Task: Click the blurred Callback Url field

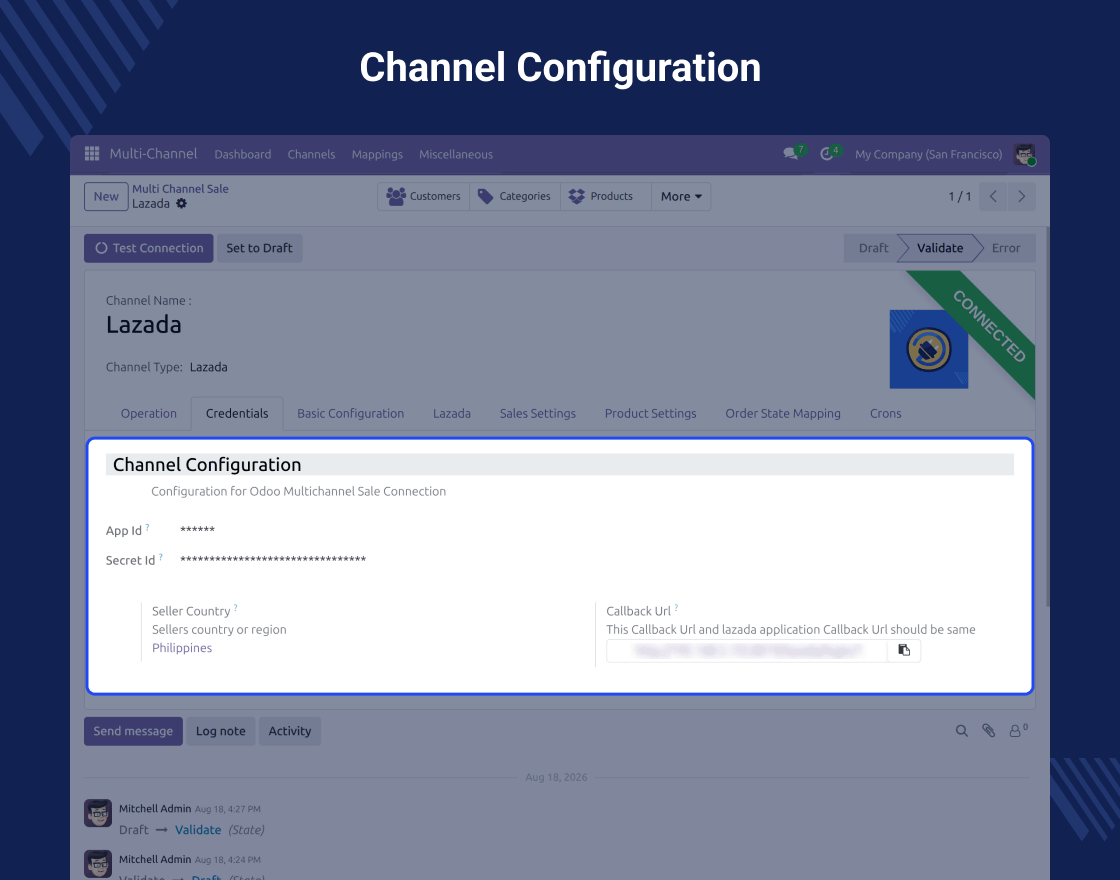Action: pos(746,651)
